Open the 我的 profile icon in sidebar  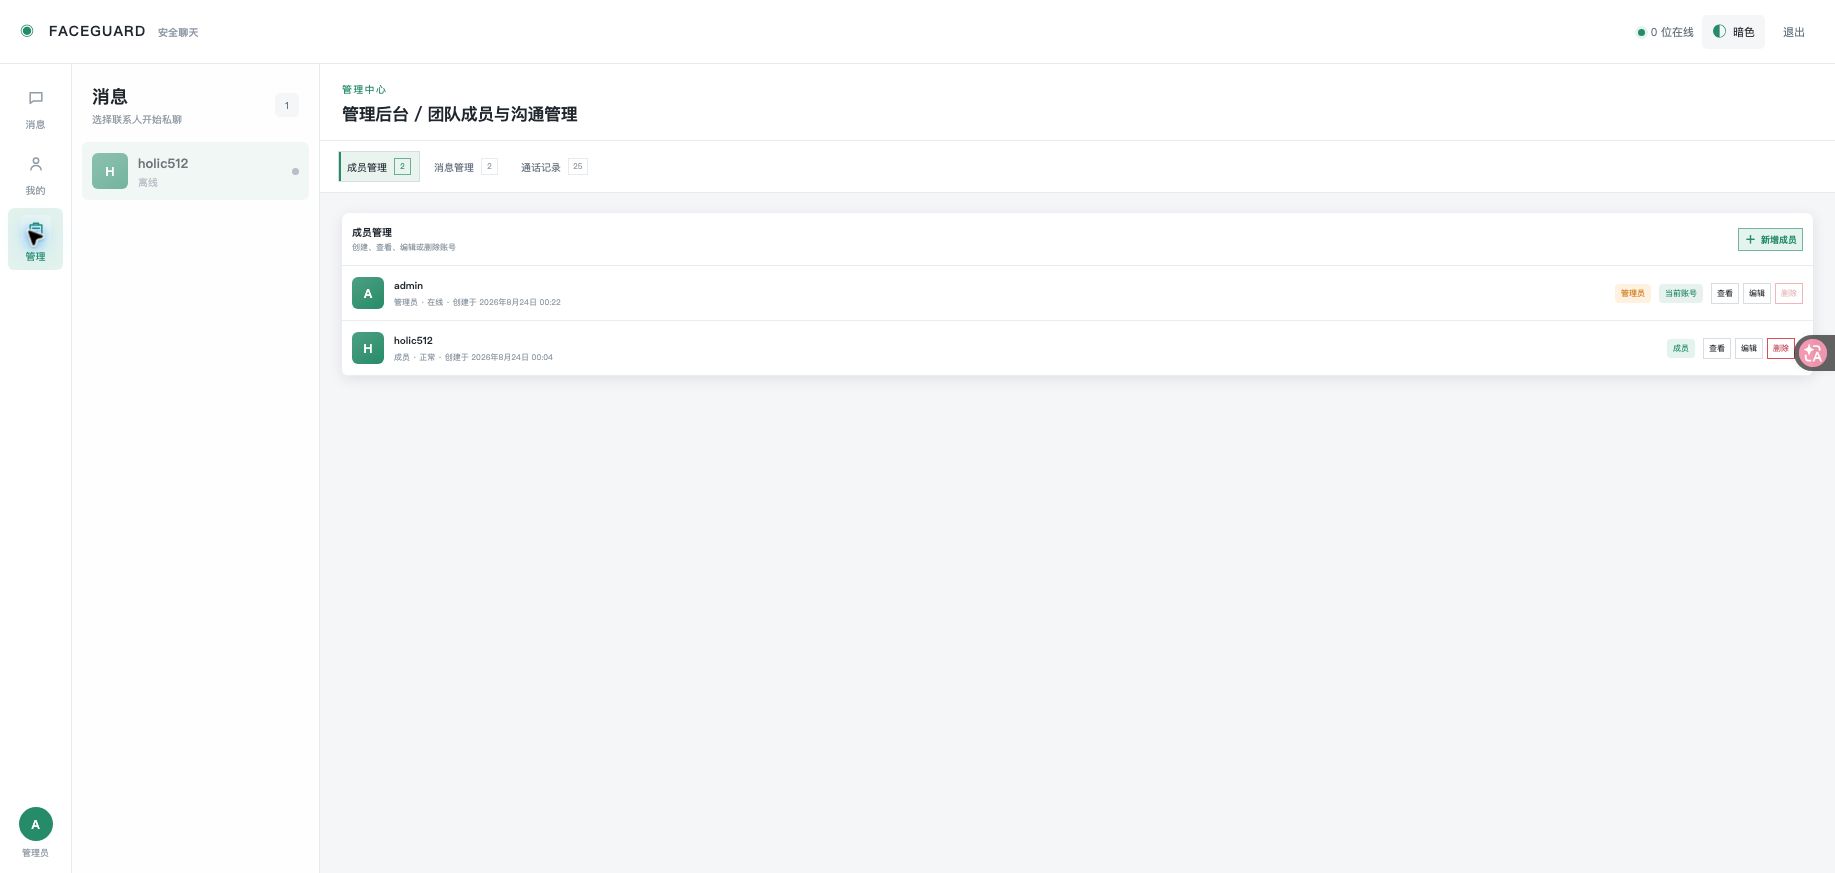(x=35, y=164)
